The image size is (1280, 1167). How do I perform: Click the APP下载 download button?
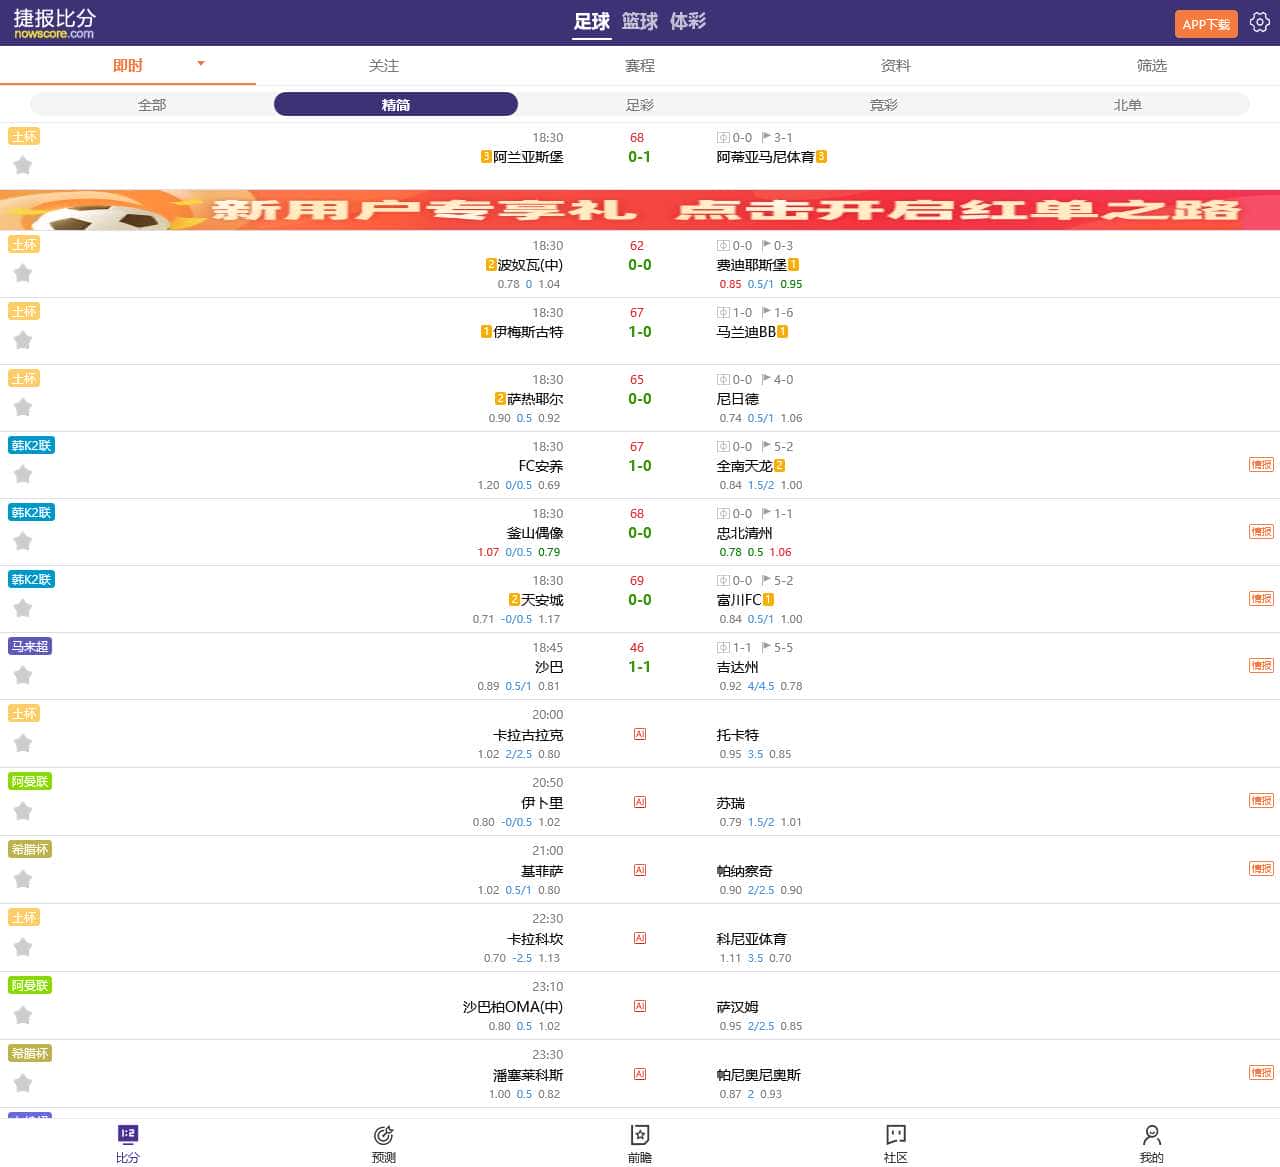pyautogui.click(x=1206, y=24)
